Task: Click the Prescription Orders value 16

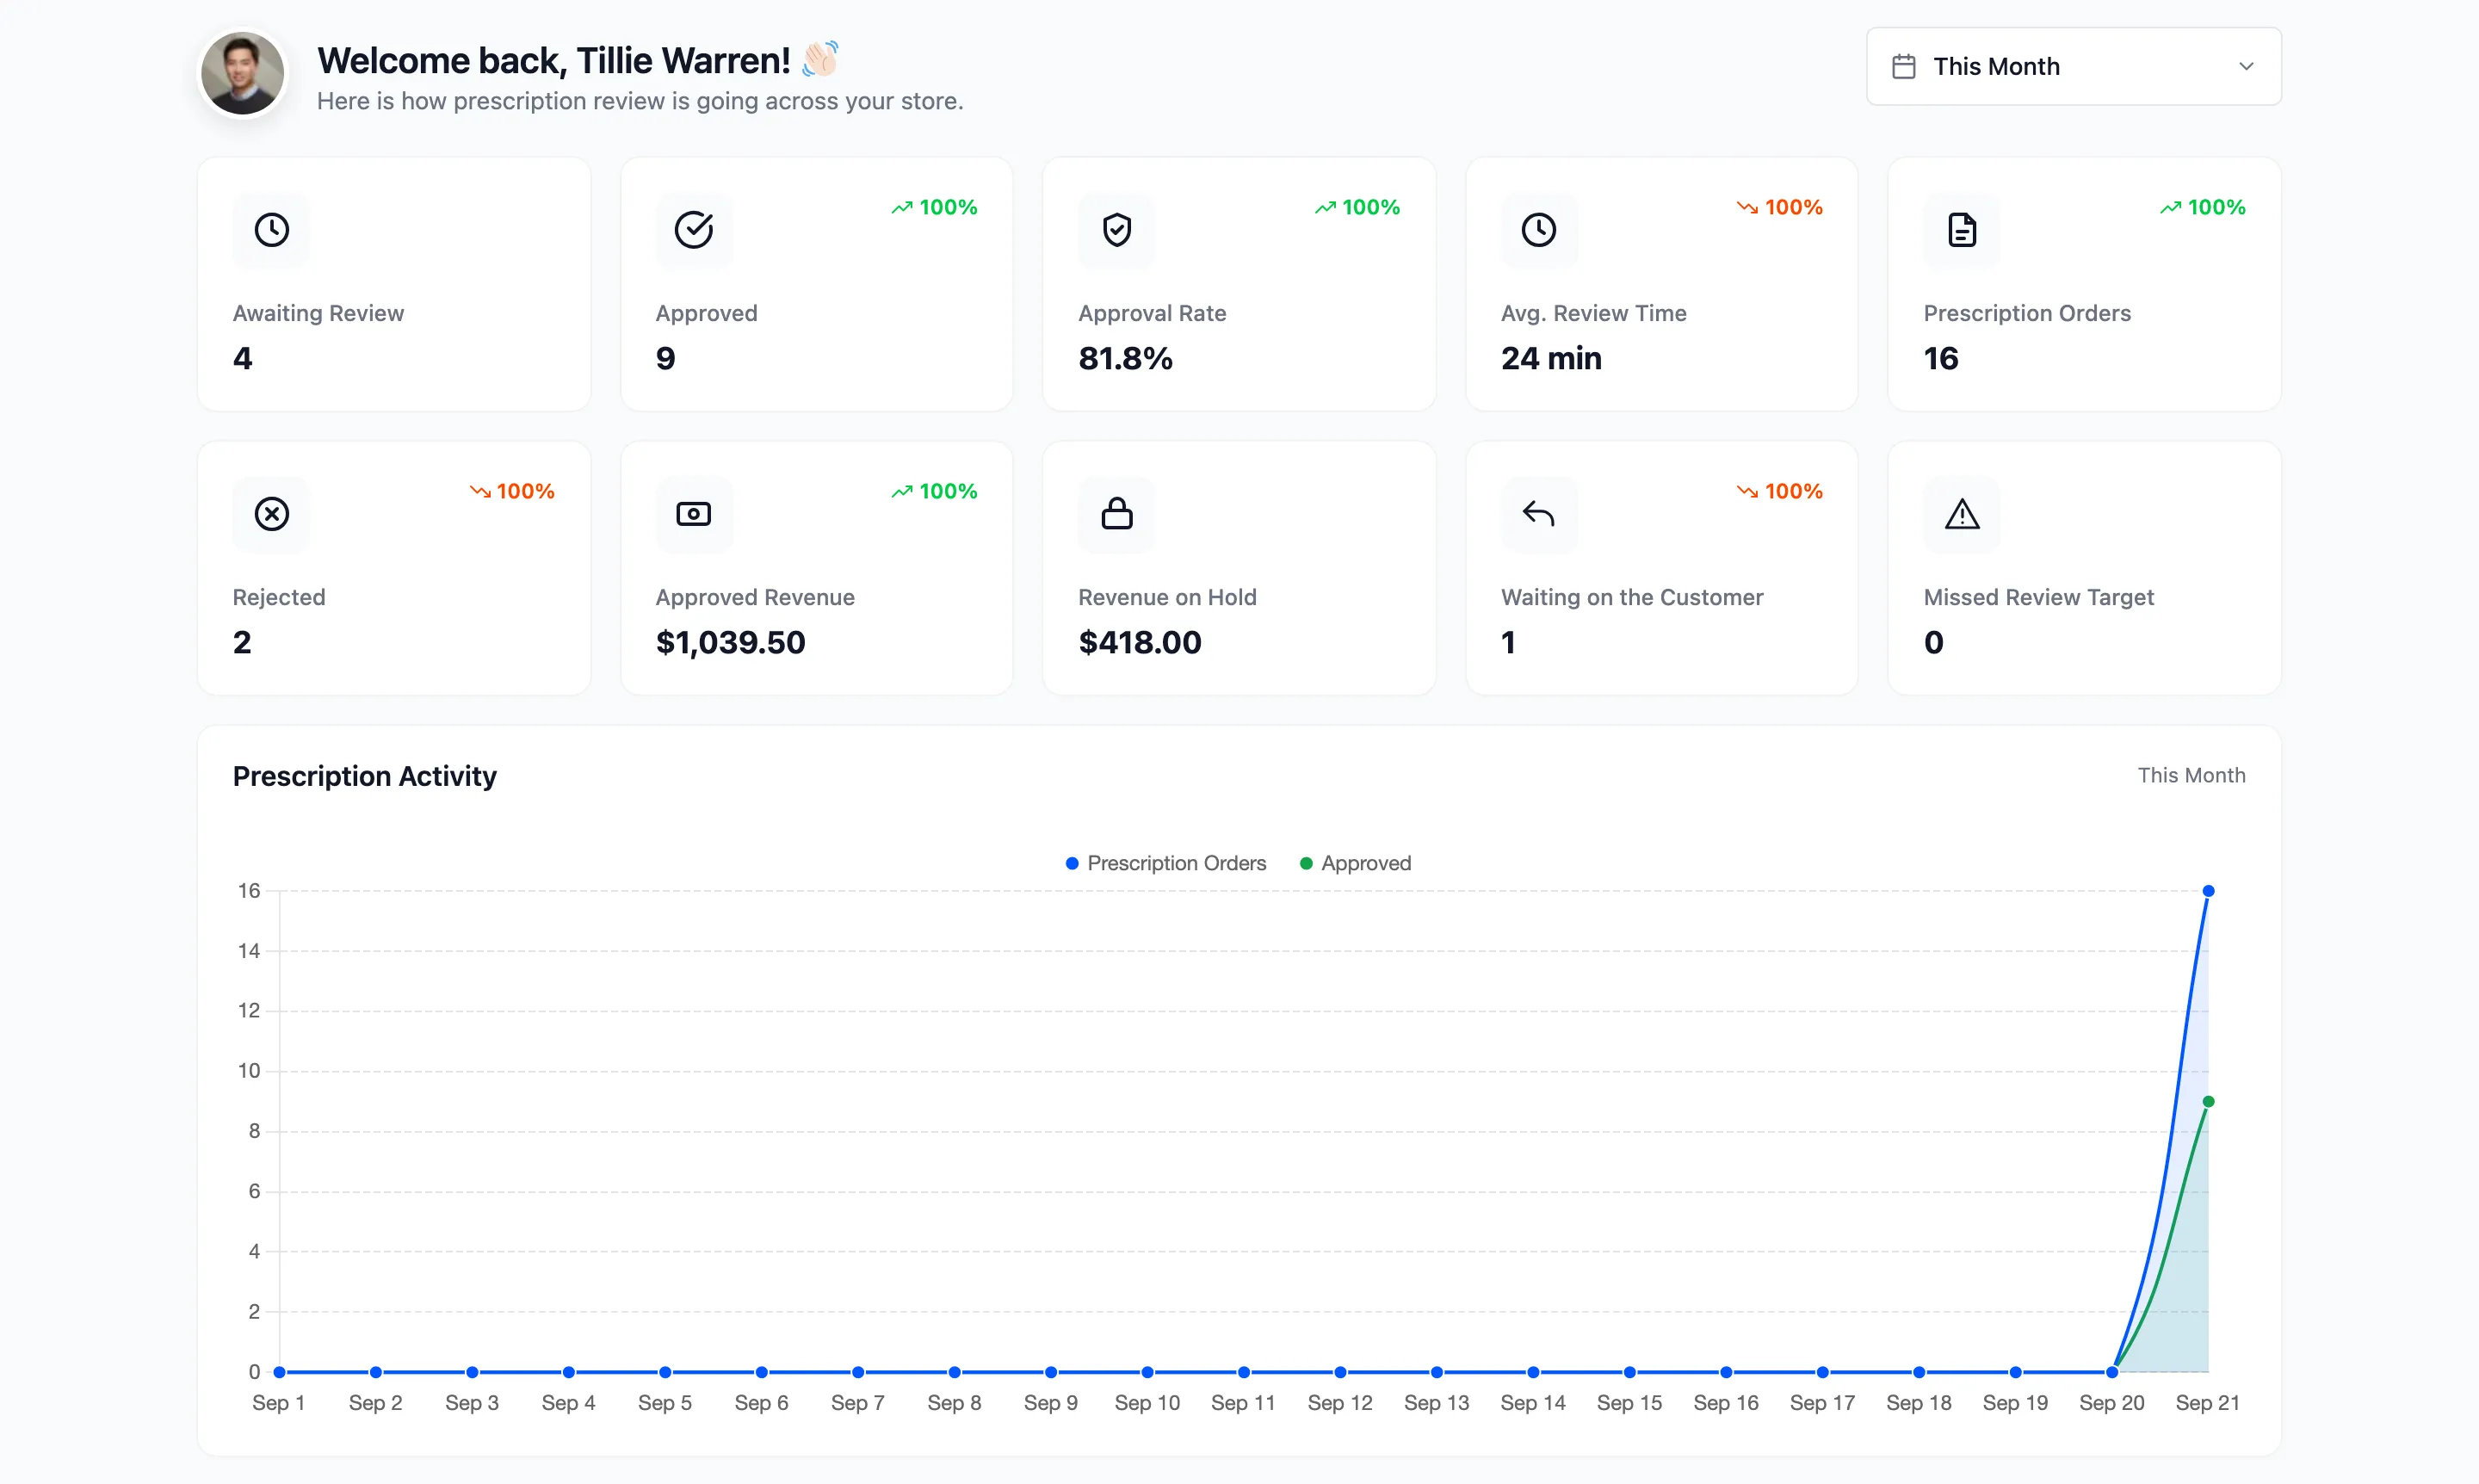Action: point(1941,358)
